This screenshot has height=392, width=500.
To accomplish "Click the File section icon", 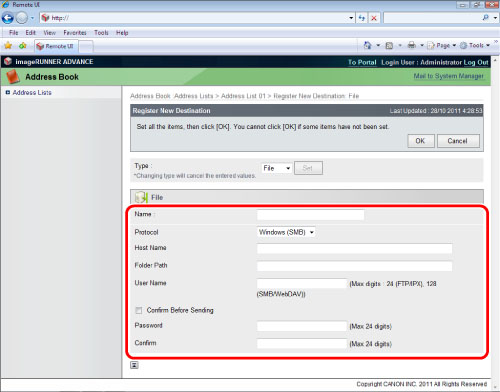I will coord(141,197).
